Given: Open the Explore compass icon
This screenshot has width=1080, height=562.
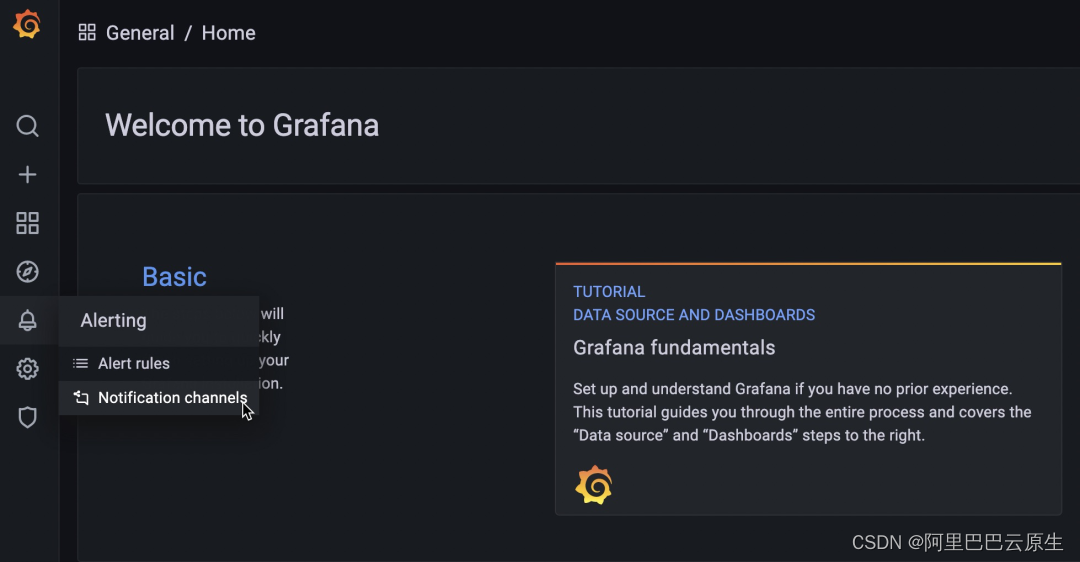Looking at the screenshot, I should click(28, 271).
